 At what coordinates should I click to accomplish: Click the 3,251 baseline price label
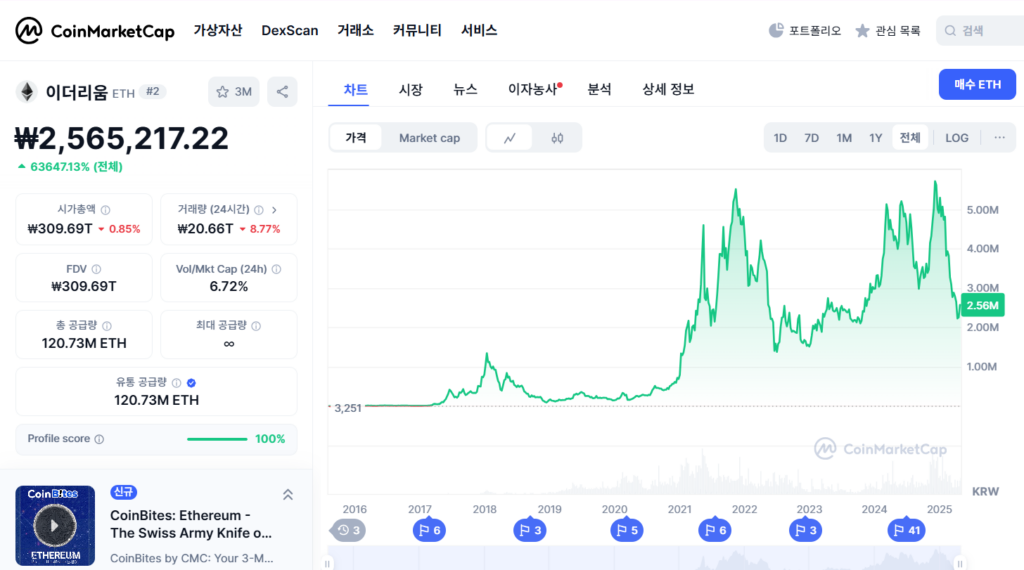click(347, 408)
